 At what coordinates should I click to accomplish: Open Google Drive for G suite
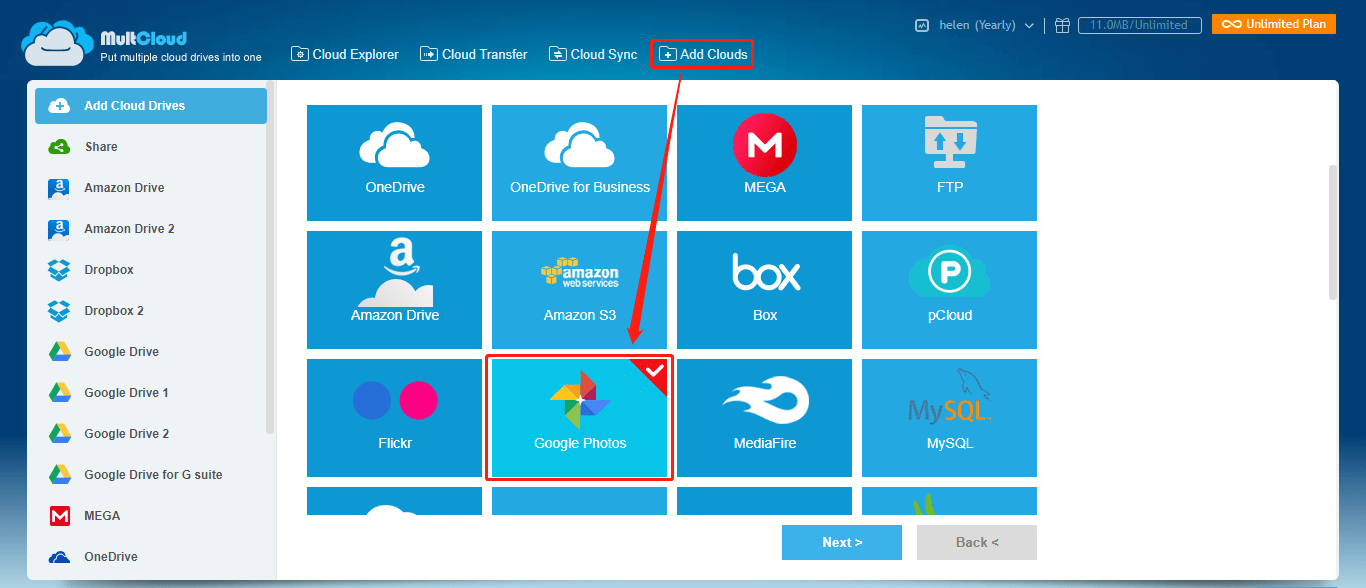pos(151,475)
